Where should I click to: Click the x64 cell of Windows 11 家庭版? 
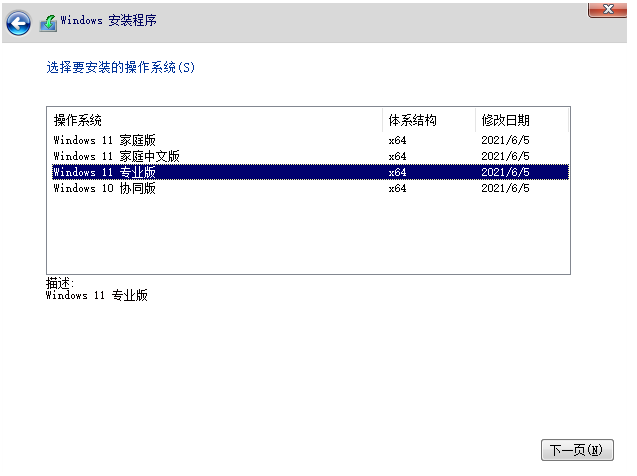(x=397, y=140)
